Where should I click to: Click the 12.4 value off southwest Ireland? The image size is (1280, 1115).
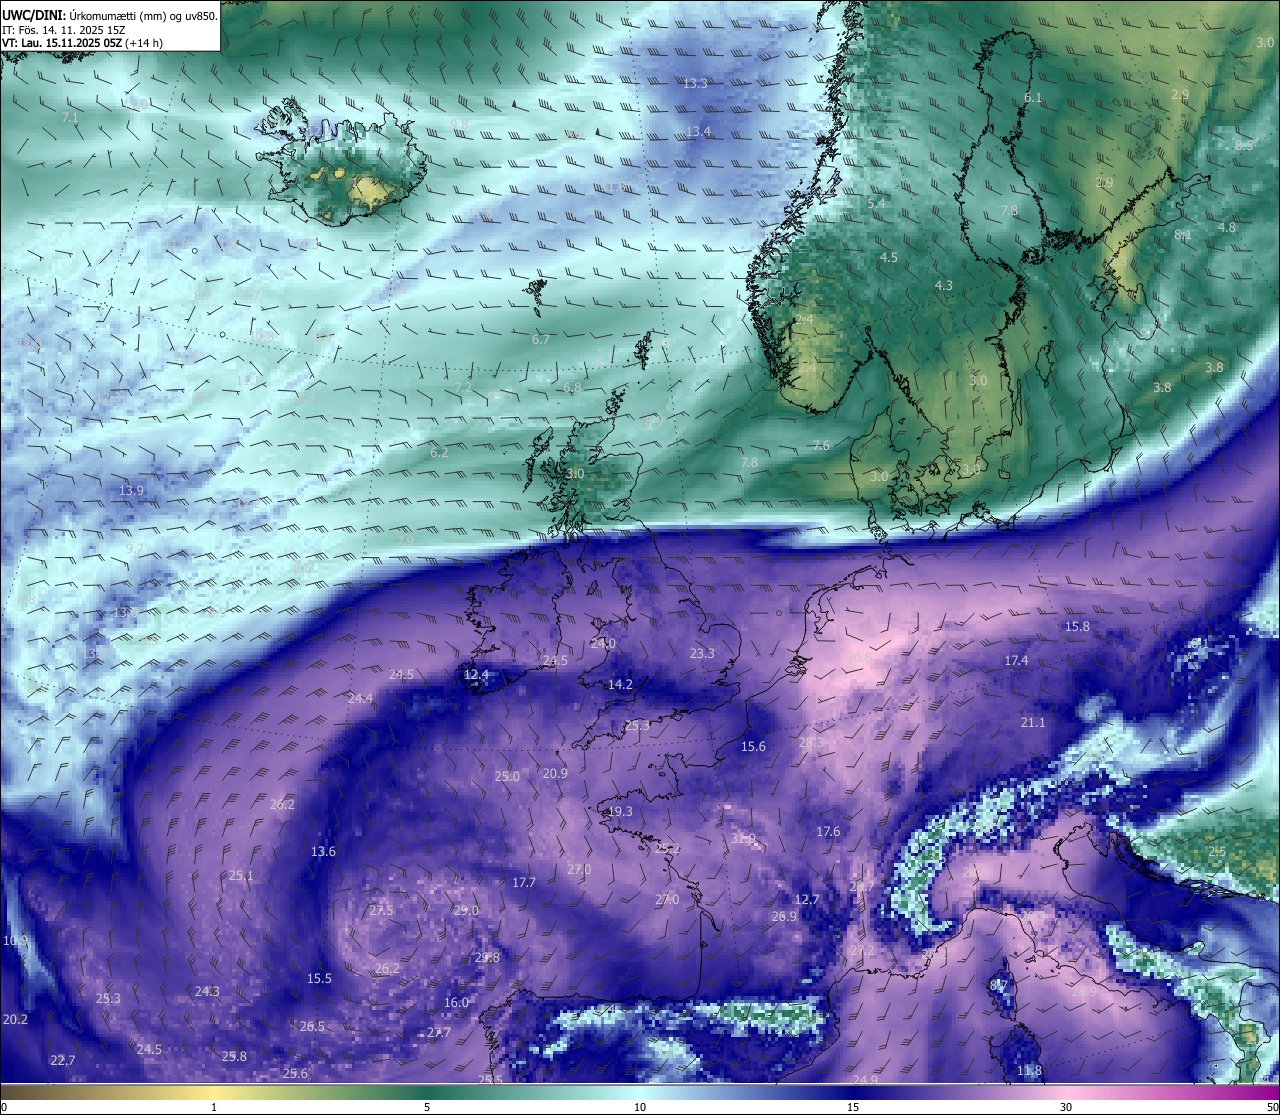coord(477,676)
